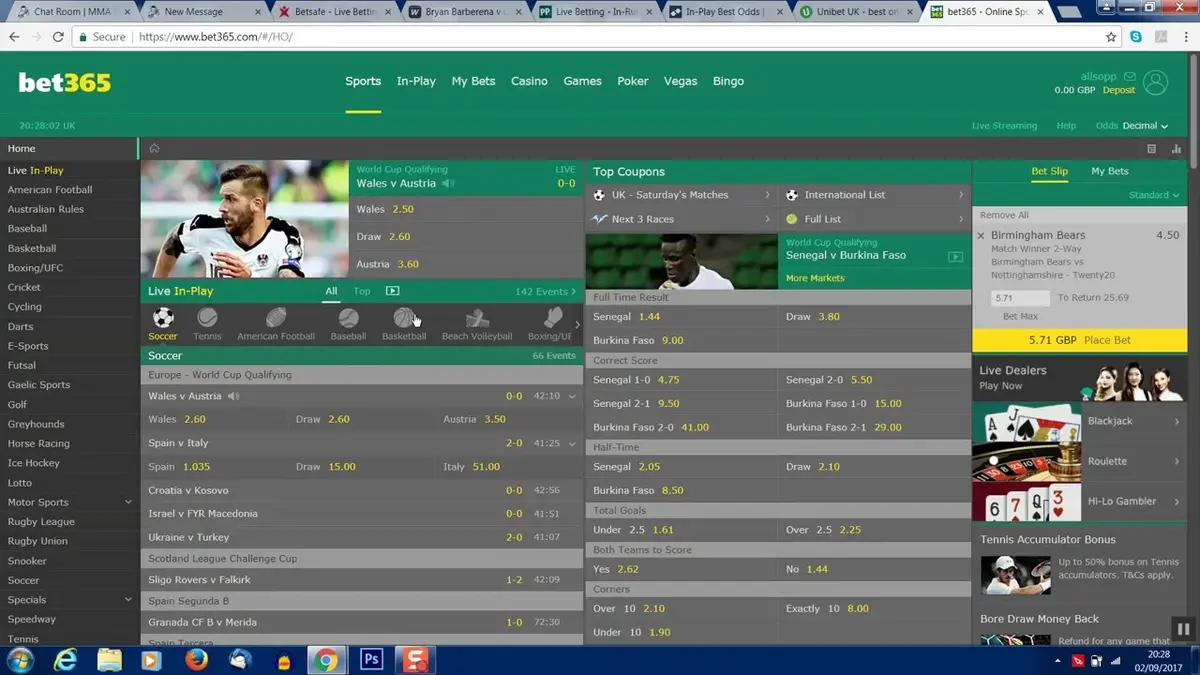Select Senegal 1.44 full time result odds
Viewport: 1200px width, 675px height.
(x=682, y=317)
